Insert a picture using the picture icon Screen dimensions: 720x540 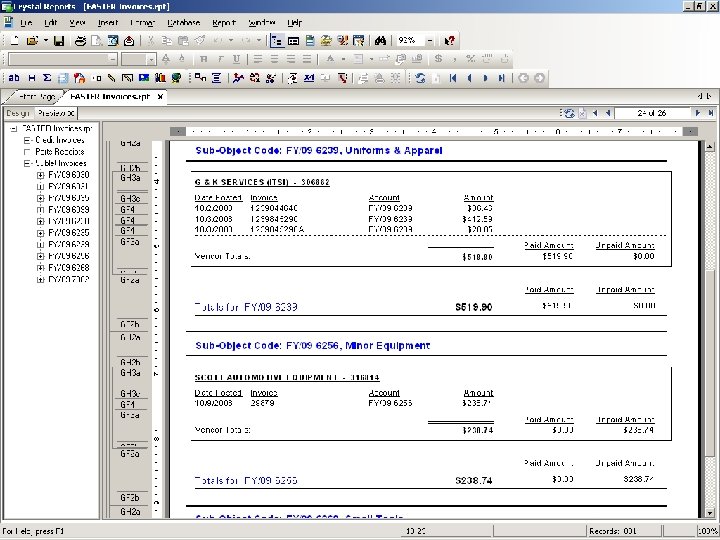click(144, 78)
